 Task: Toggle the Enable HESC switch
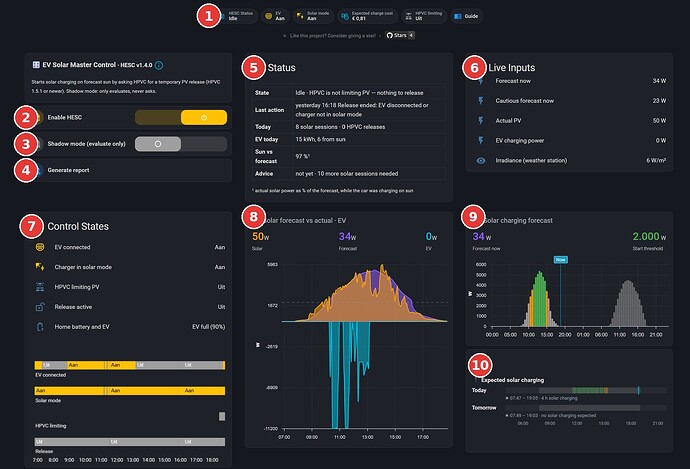[181, 117]
